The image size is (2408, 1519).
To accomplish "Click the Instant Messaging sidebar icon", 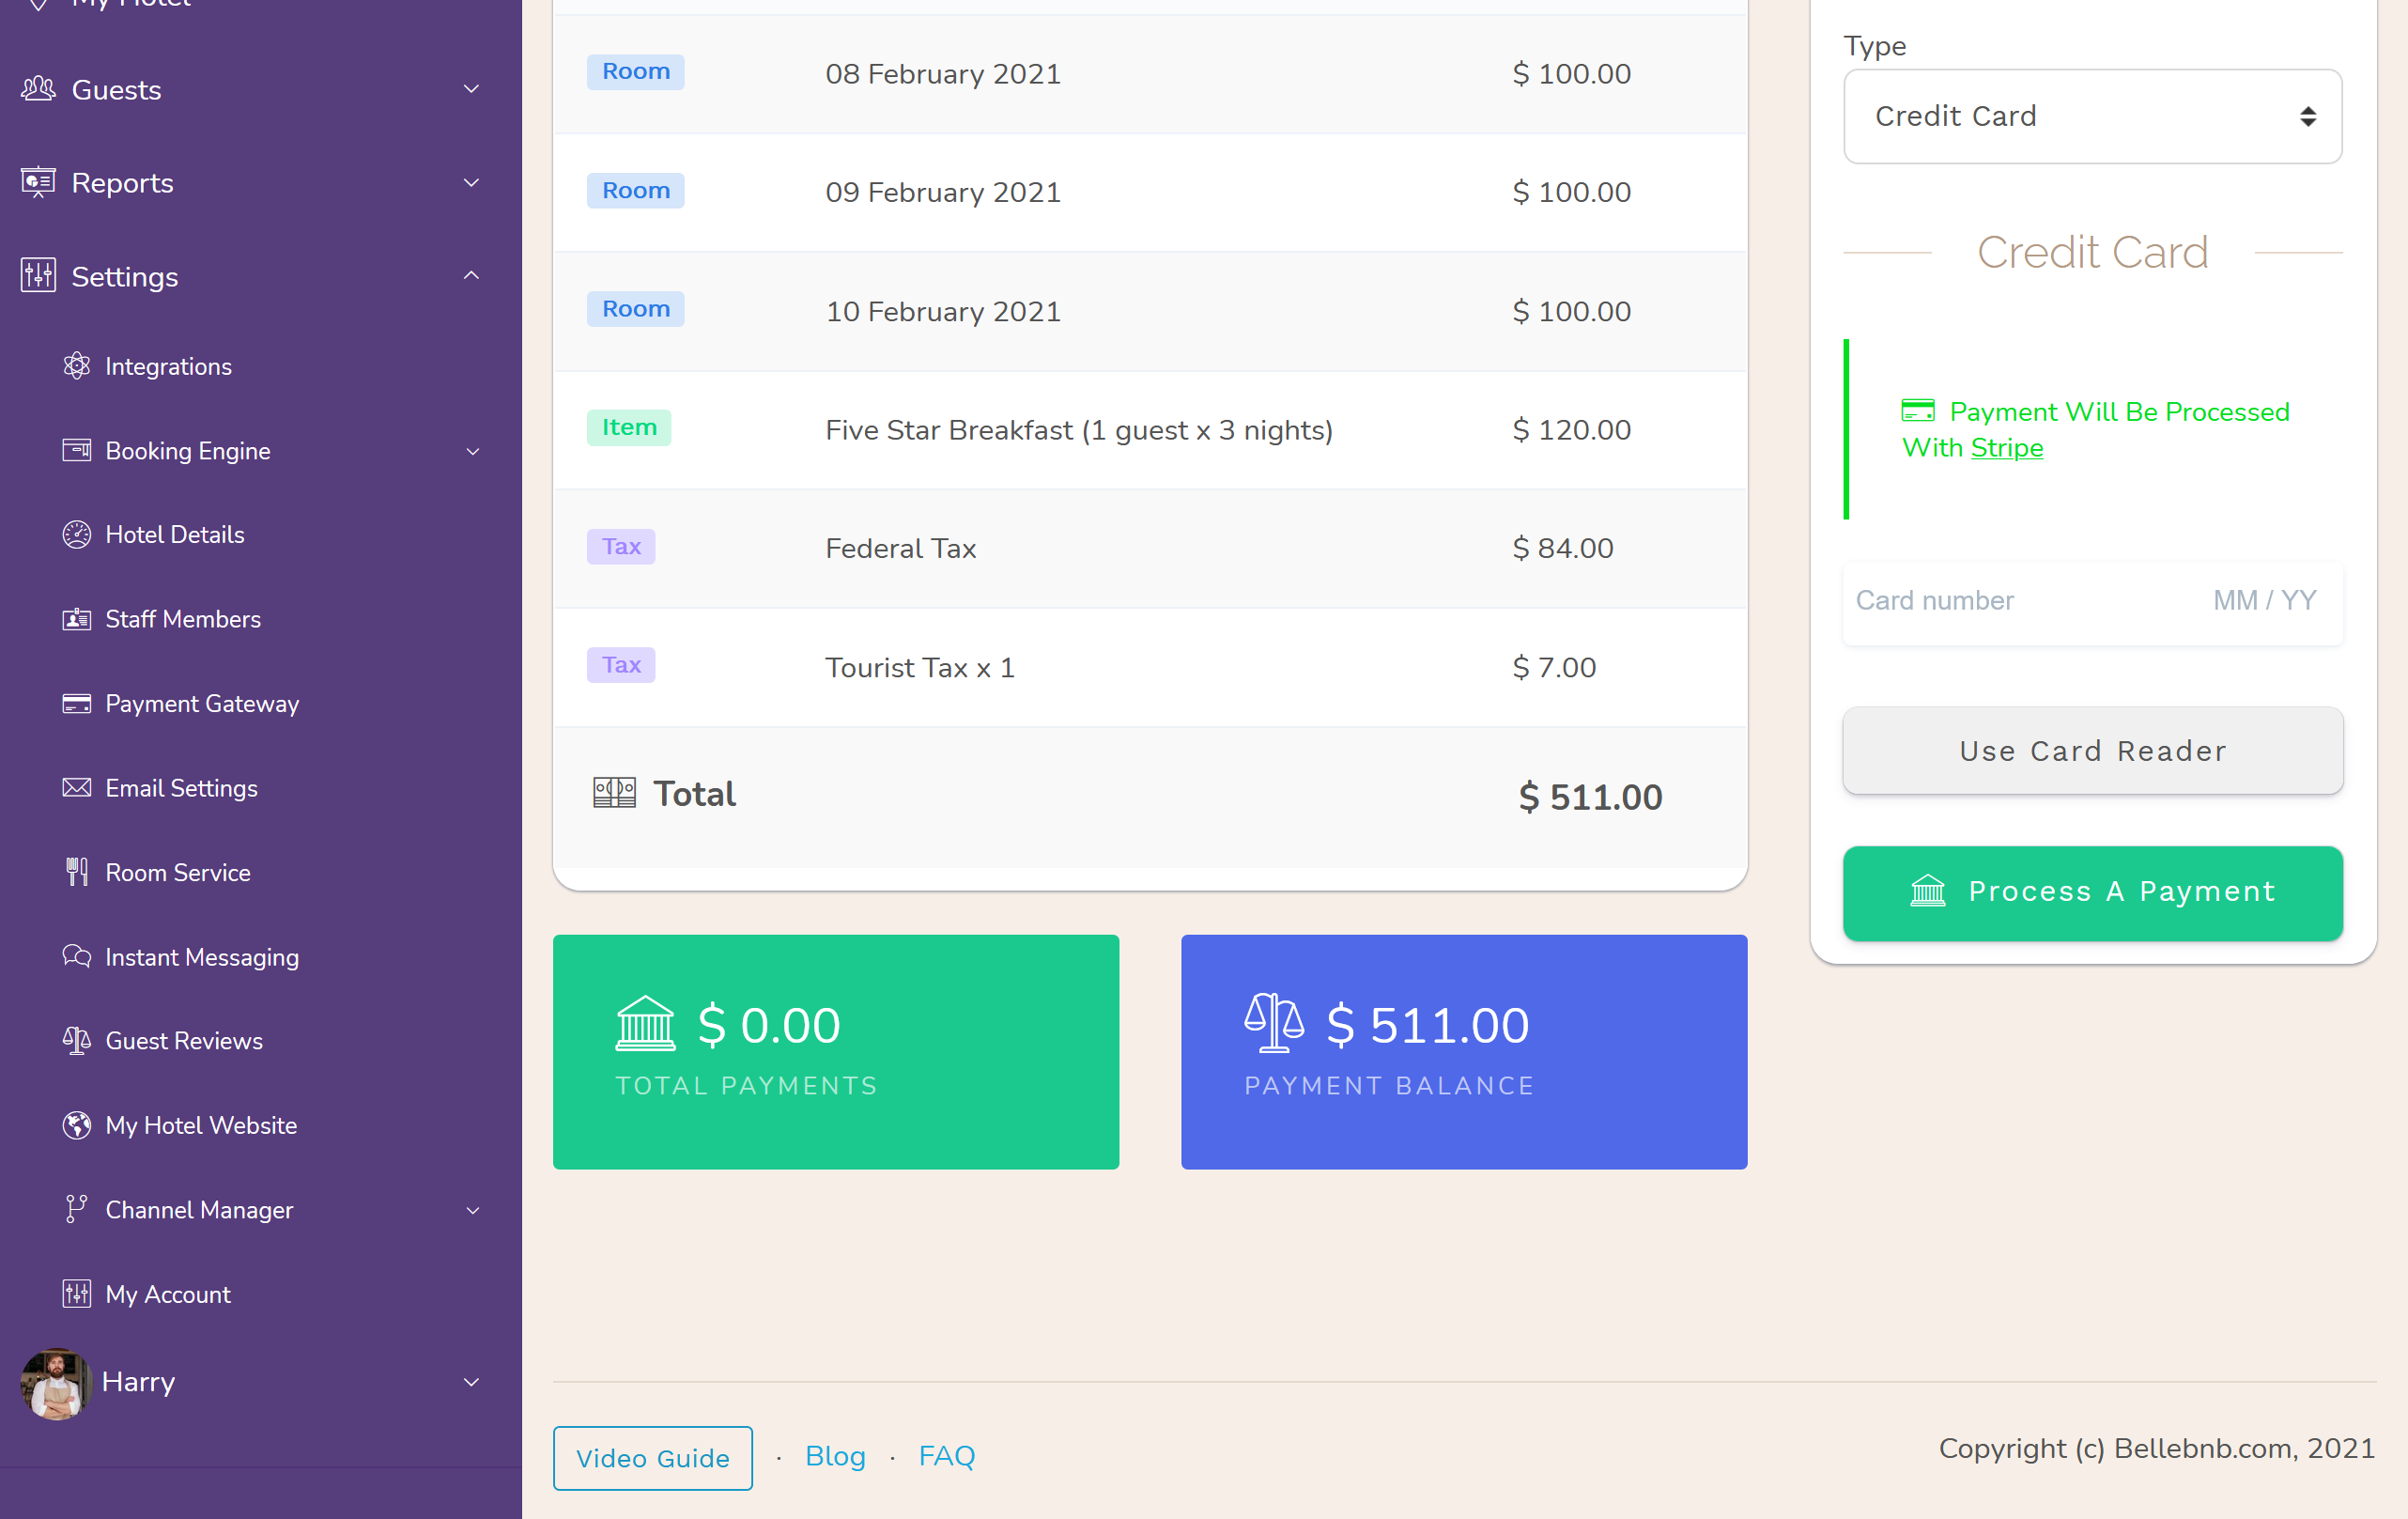I will tap(77, 957).
